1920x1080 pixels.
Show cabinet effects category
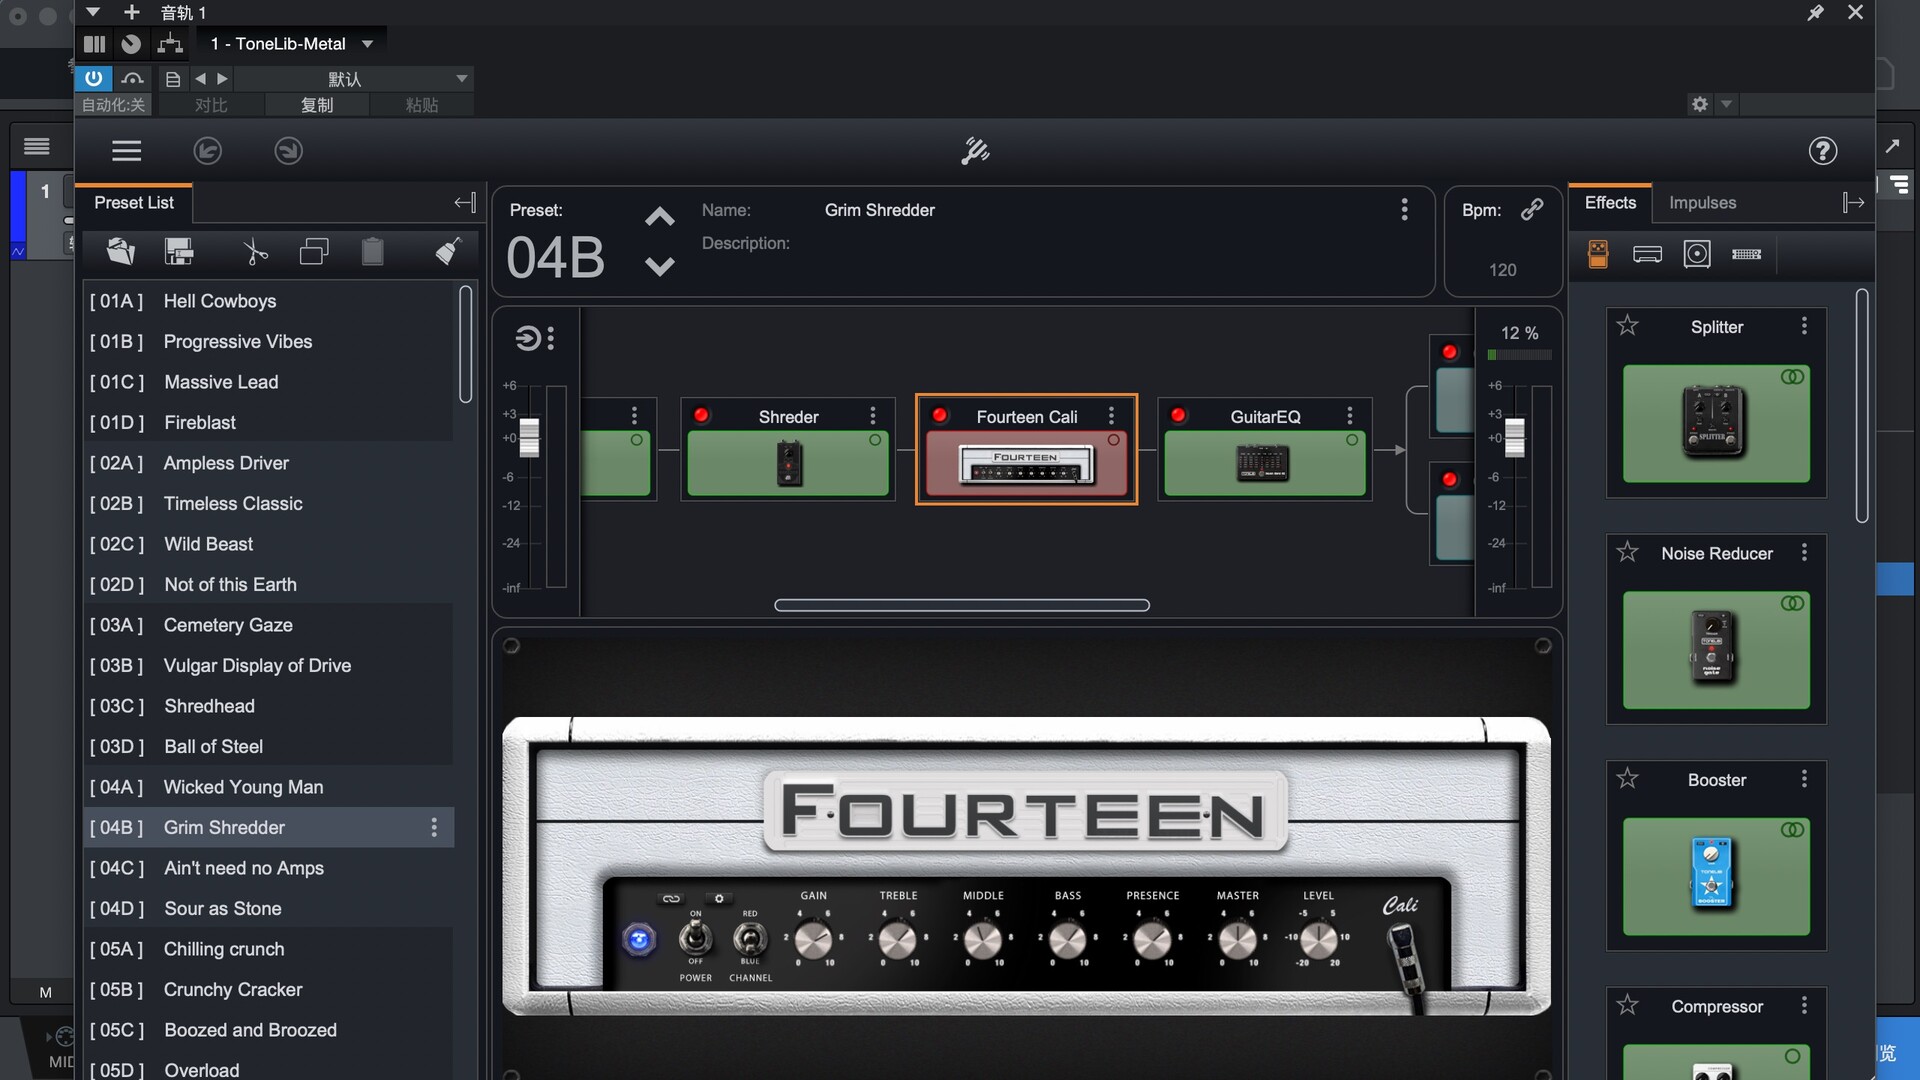pos(1697,254)
